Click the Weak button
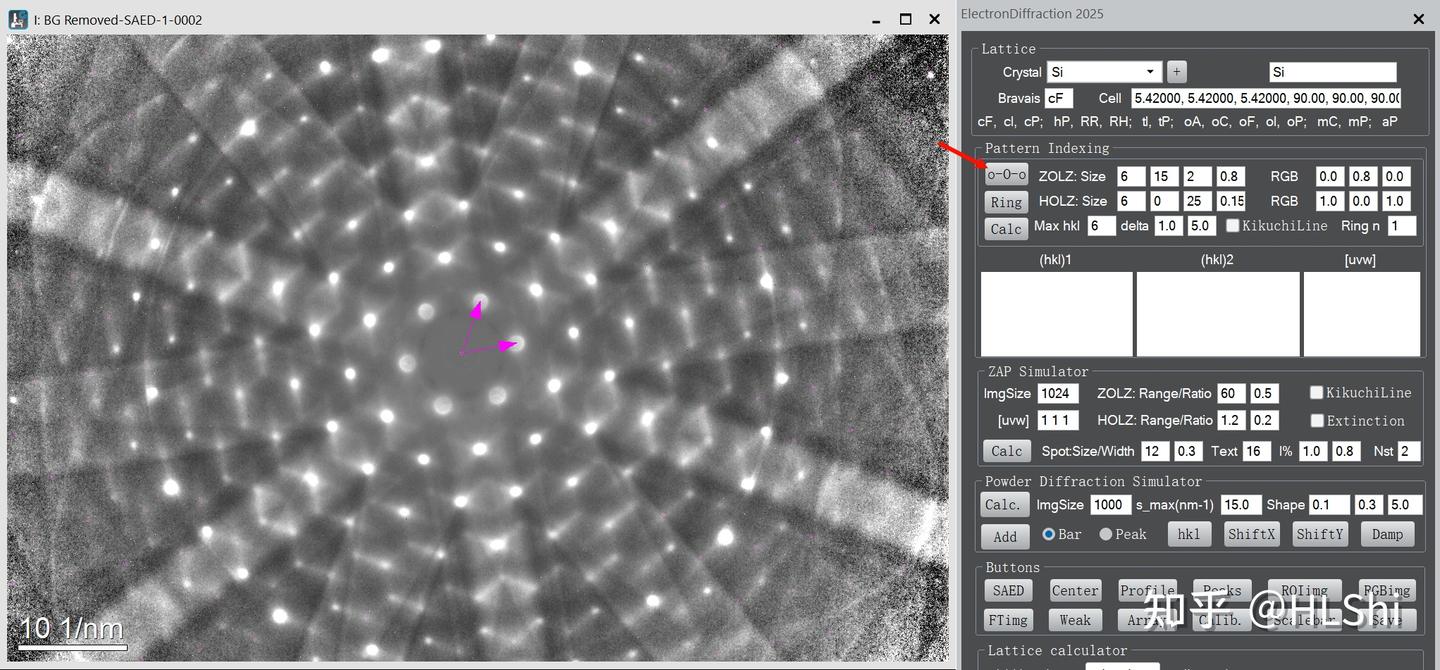Image resolution: width=1440 pixels, height=670 pixels. 1076,620
